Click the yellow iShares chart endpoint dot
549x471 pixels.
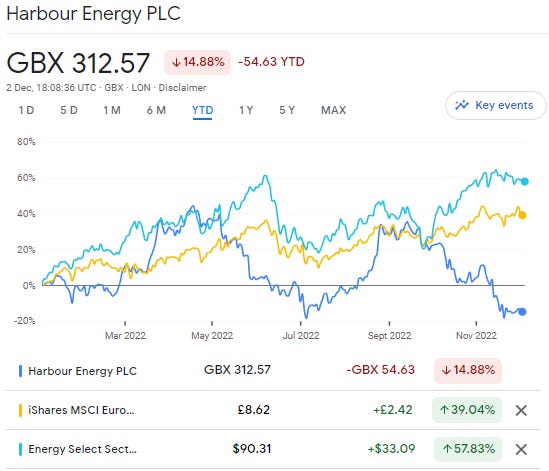click(x=522, y=215)
